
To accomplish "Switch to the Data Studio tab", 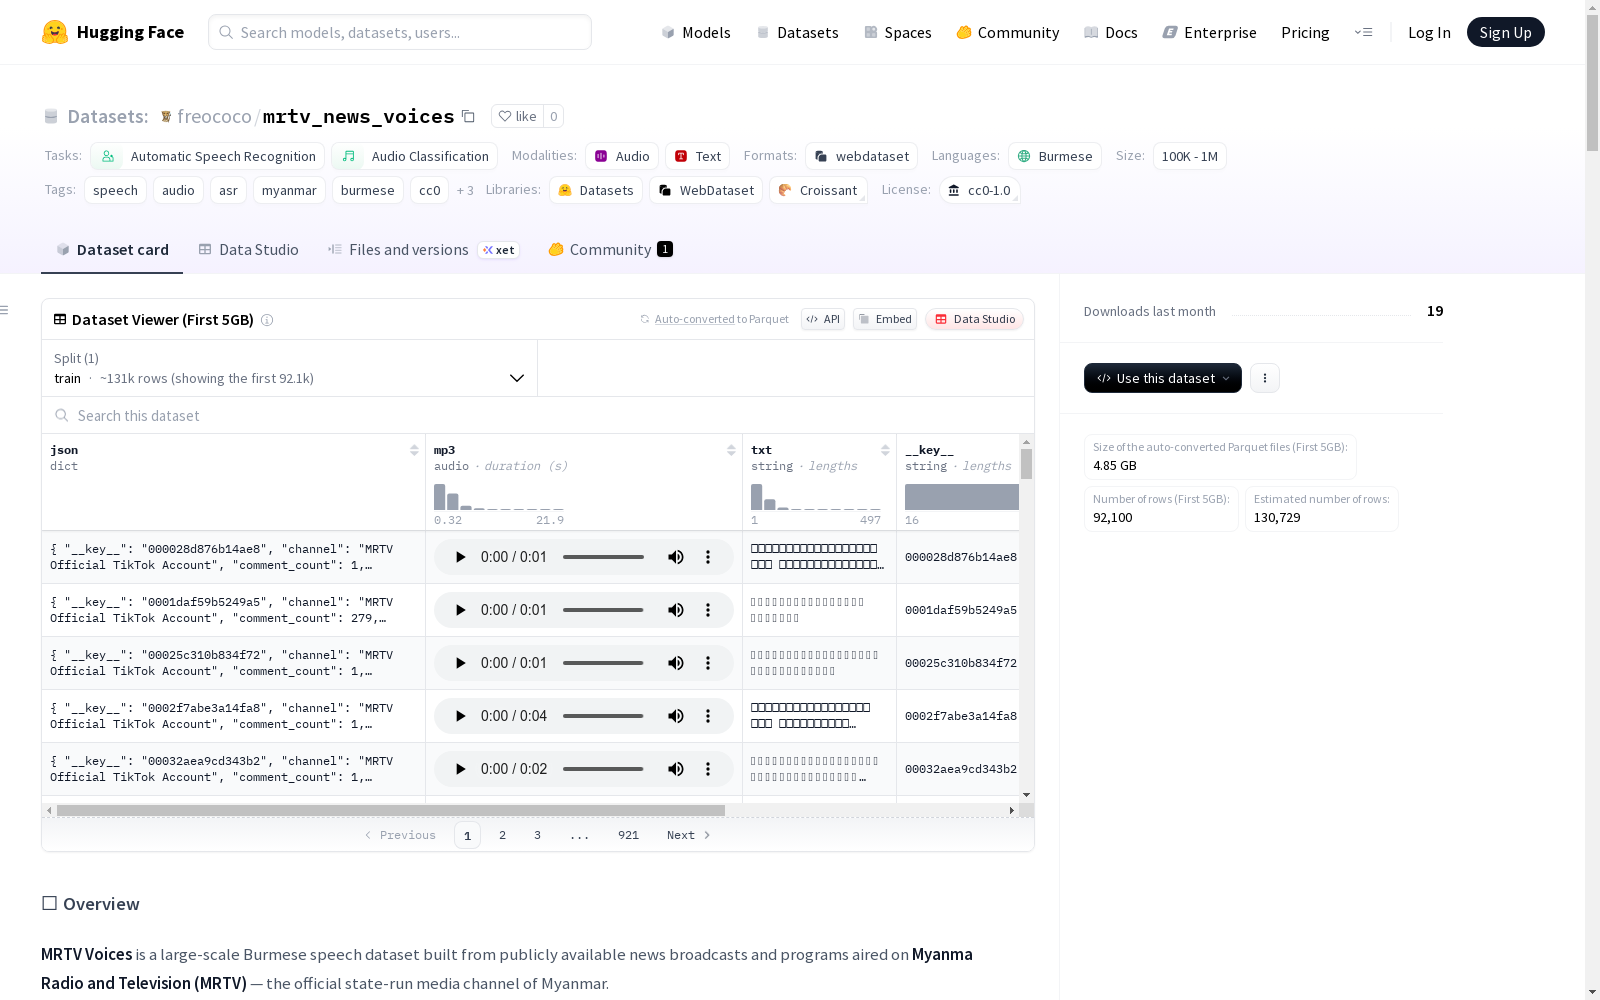I will (x=248, y=250).
